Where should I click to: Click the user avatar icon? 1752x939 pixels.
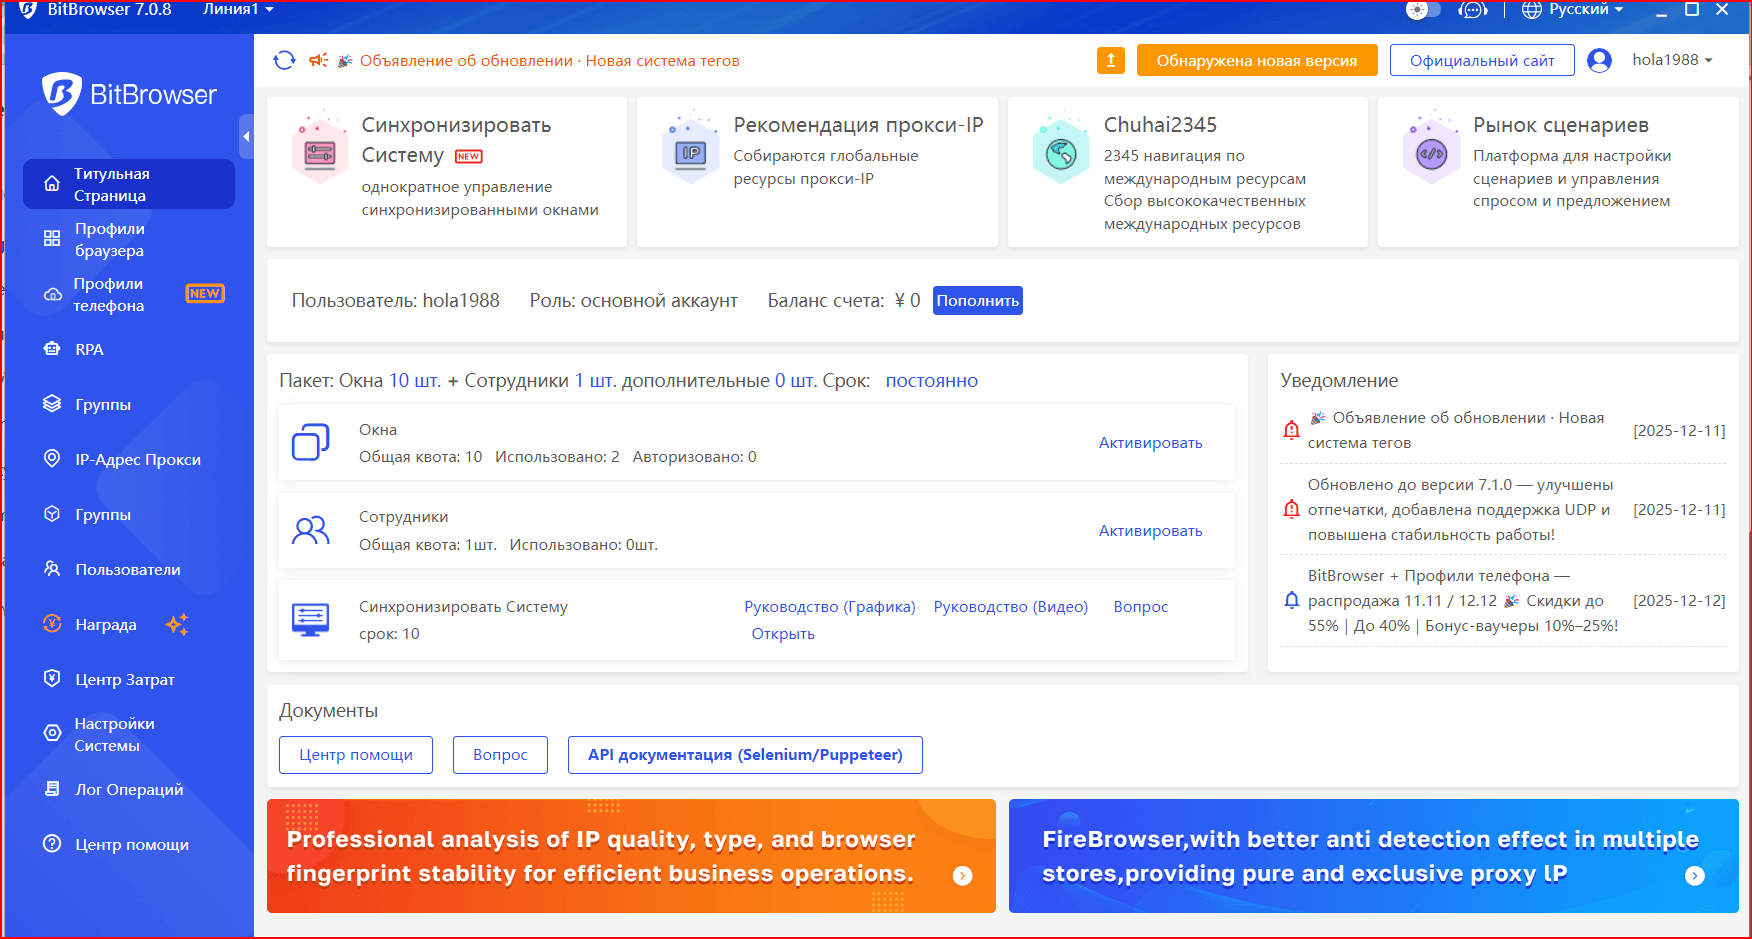tap(1599, 61)
